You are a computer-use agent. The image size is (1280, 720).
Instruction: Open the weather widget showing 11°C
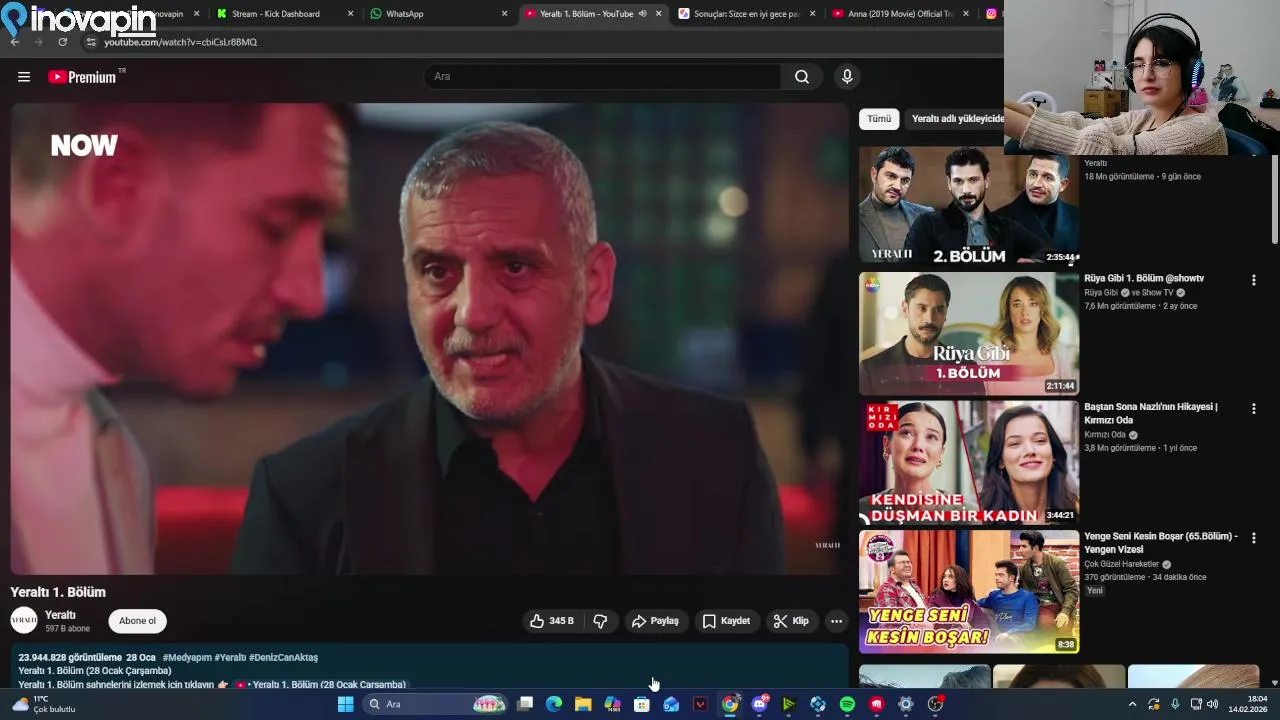(44, 704)
